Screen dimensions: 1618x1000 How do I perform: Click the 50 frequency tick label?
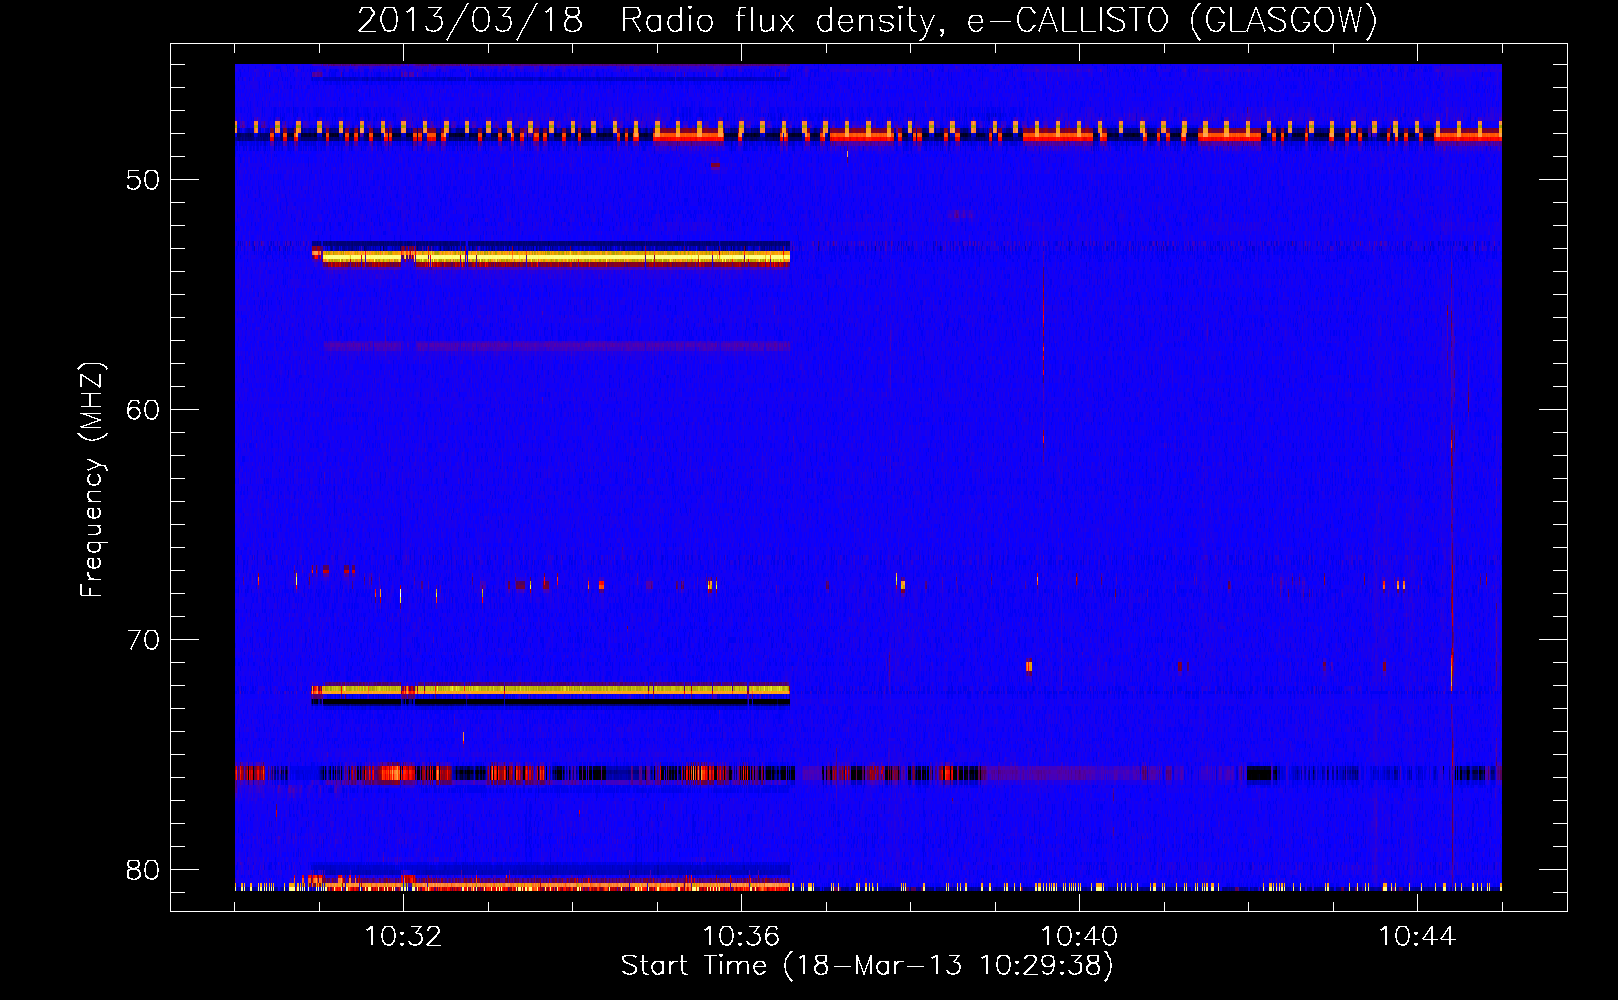pyautogui.click(x=143, y=180)
